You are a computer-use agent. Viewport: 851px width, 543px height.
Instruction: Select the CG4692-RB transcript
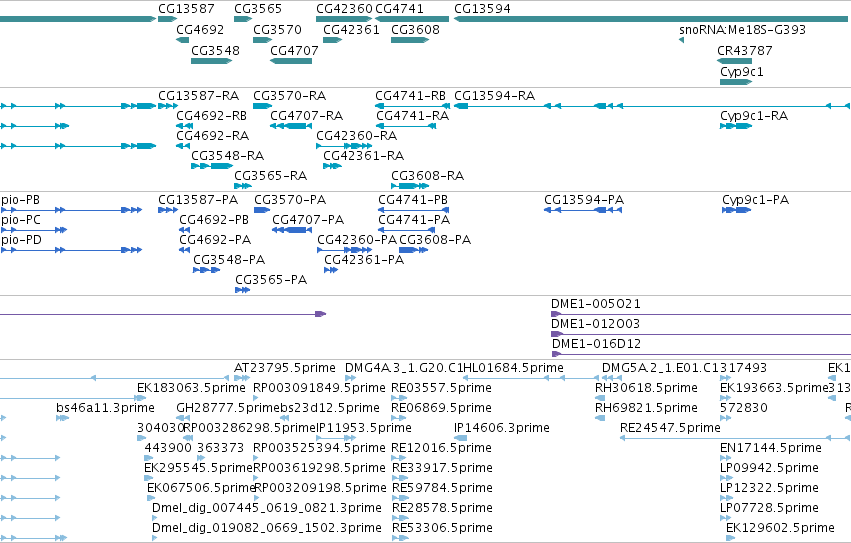tap(185, 126)
